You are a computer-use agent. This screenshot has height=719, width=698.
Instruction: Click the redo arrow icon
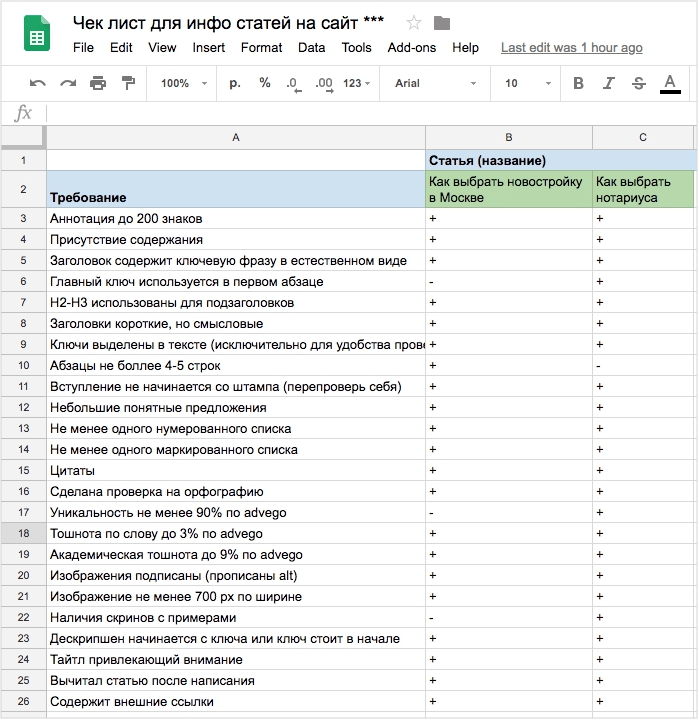(x=68, y=83)
